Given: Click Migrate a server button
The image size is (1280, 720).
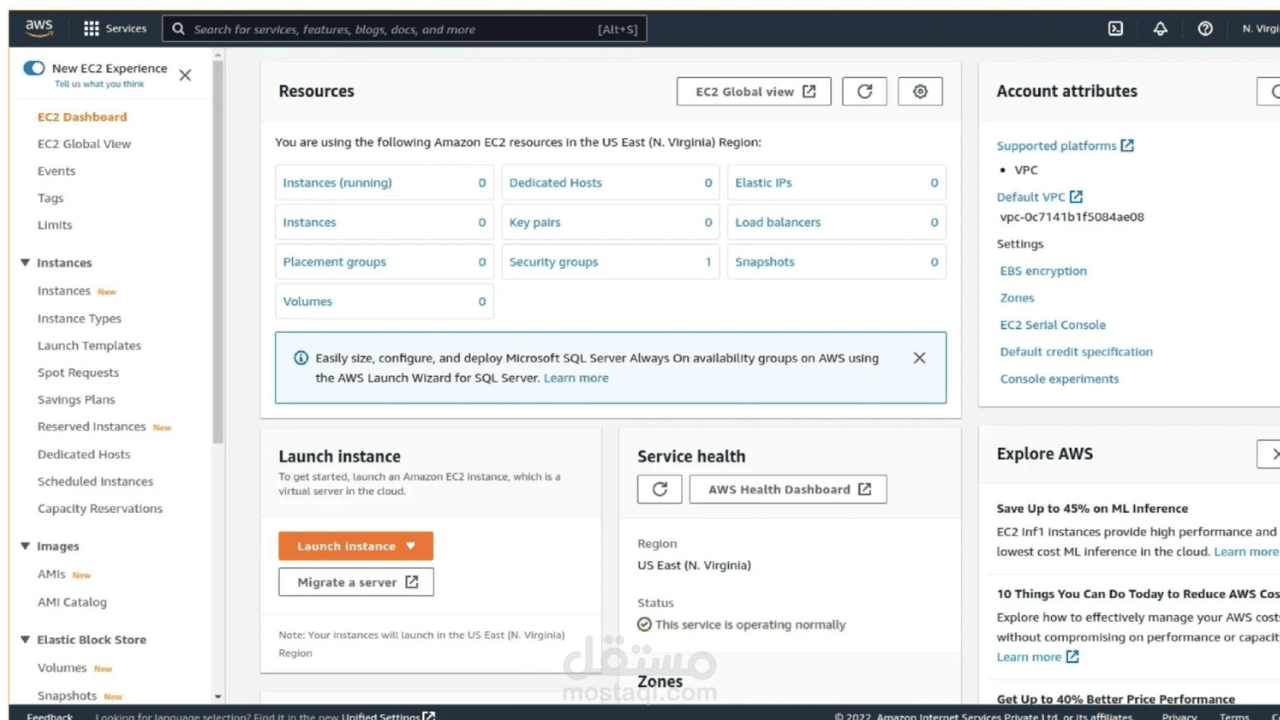Looking at the screenshot, I should [x=356, y=582].
